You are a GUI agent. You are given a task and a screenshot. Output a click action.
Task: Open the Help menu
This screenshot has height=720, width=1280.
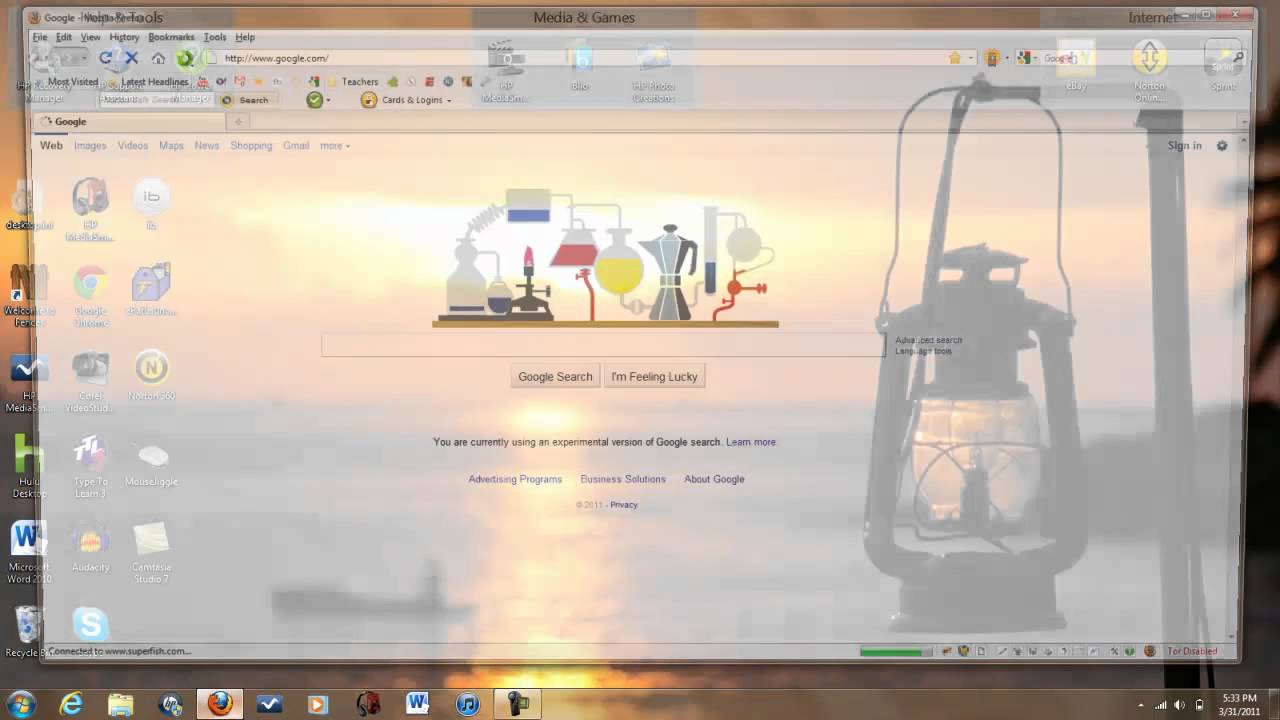click(x=245, y=37)
